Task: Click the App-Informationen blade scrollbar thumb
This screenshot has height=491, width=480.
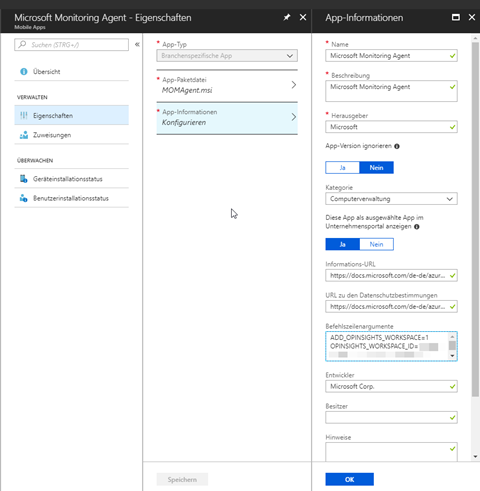Action: (475, 219)
